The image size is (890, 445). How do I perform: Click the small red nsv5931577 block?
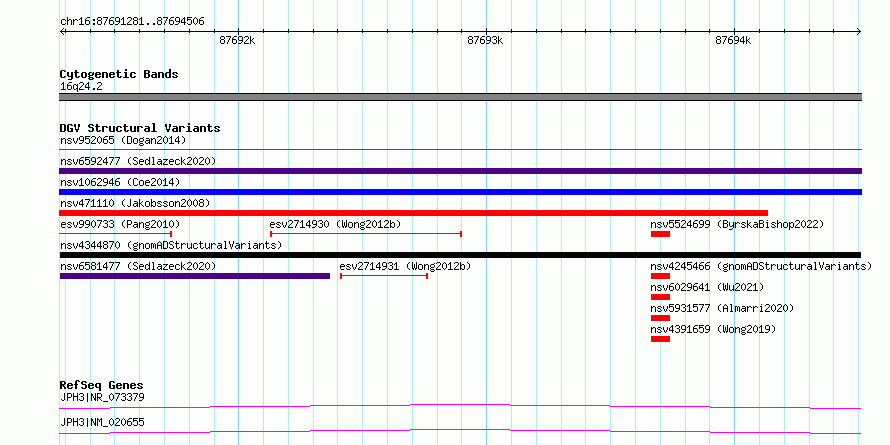pyautogui.click(x=660, y=318)
